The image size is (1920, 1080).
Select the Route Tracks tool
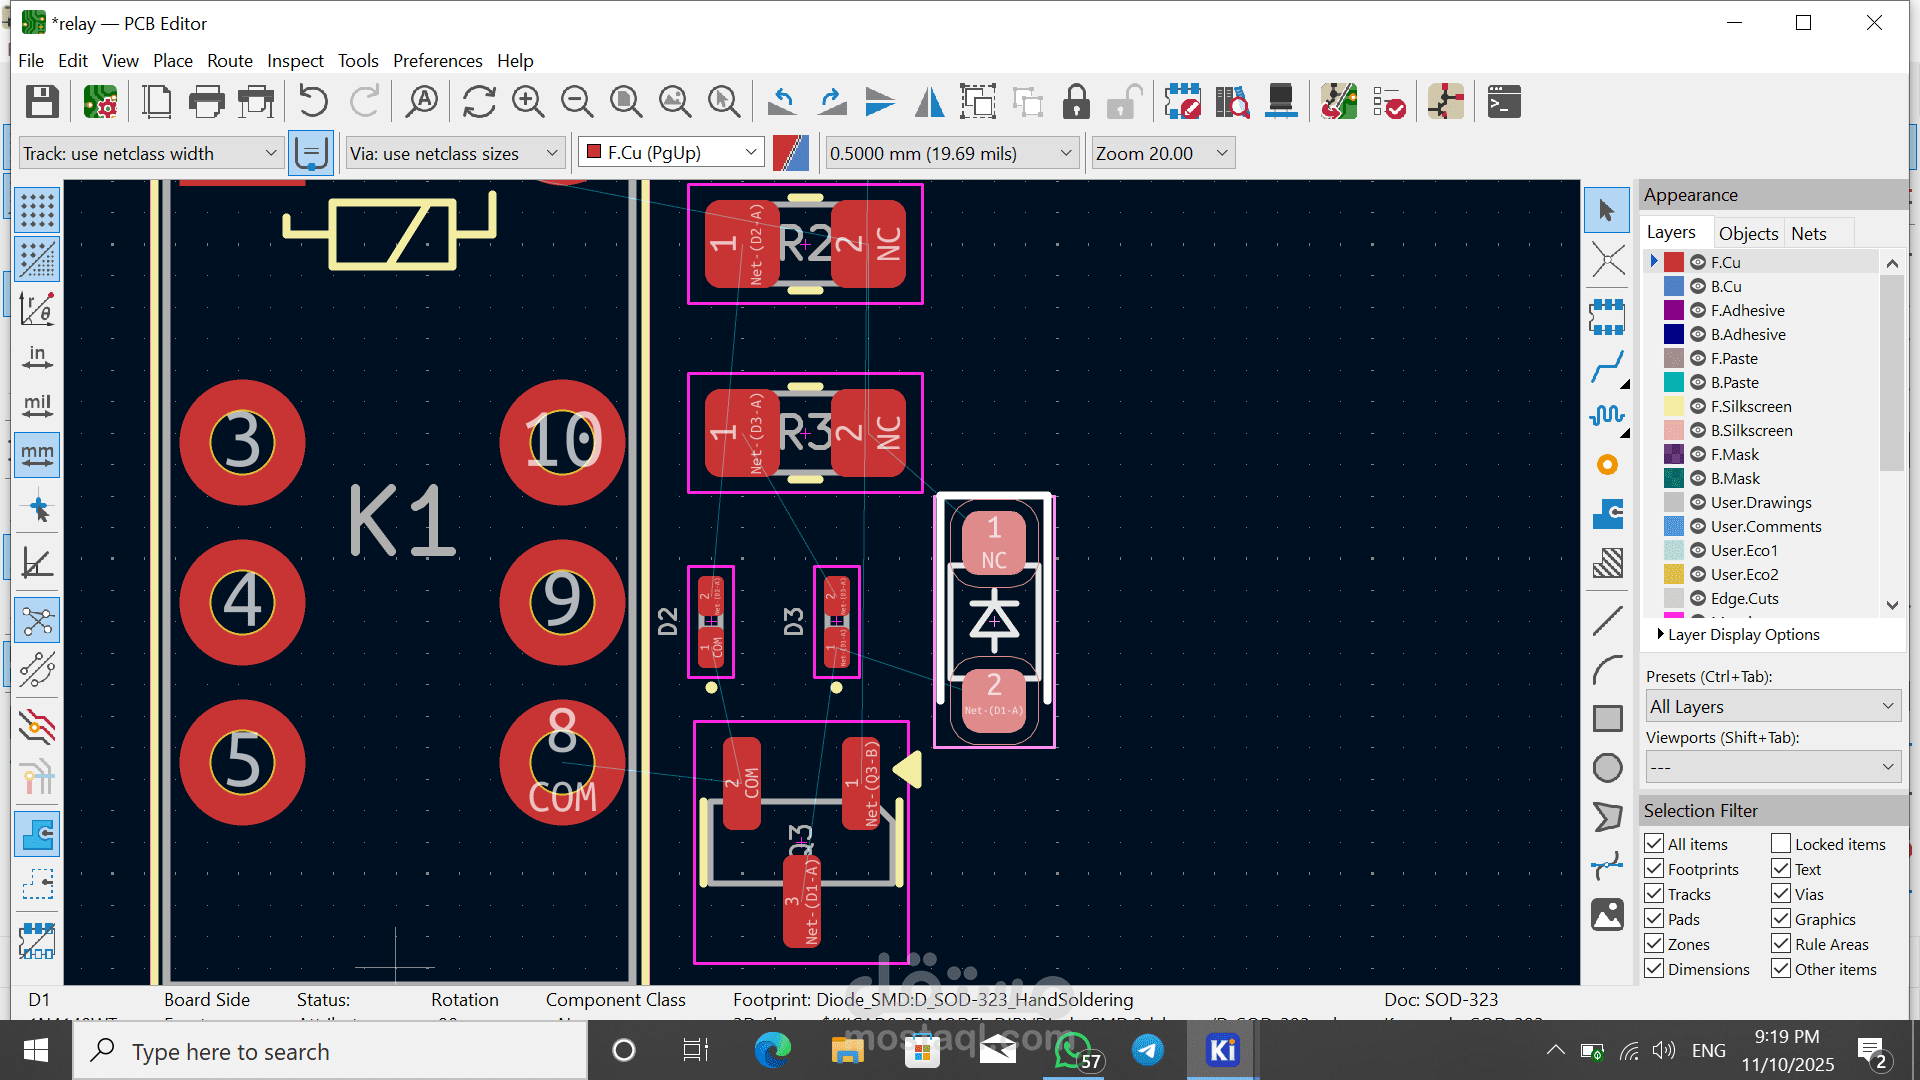tap(1607, 368)
